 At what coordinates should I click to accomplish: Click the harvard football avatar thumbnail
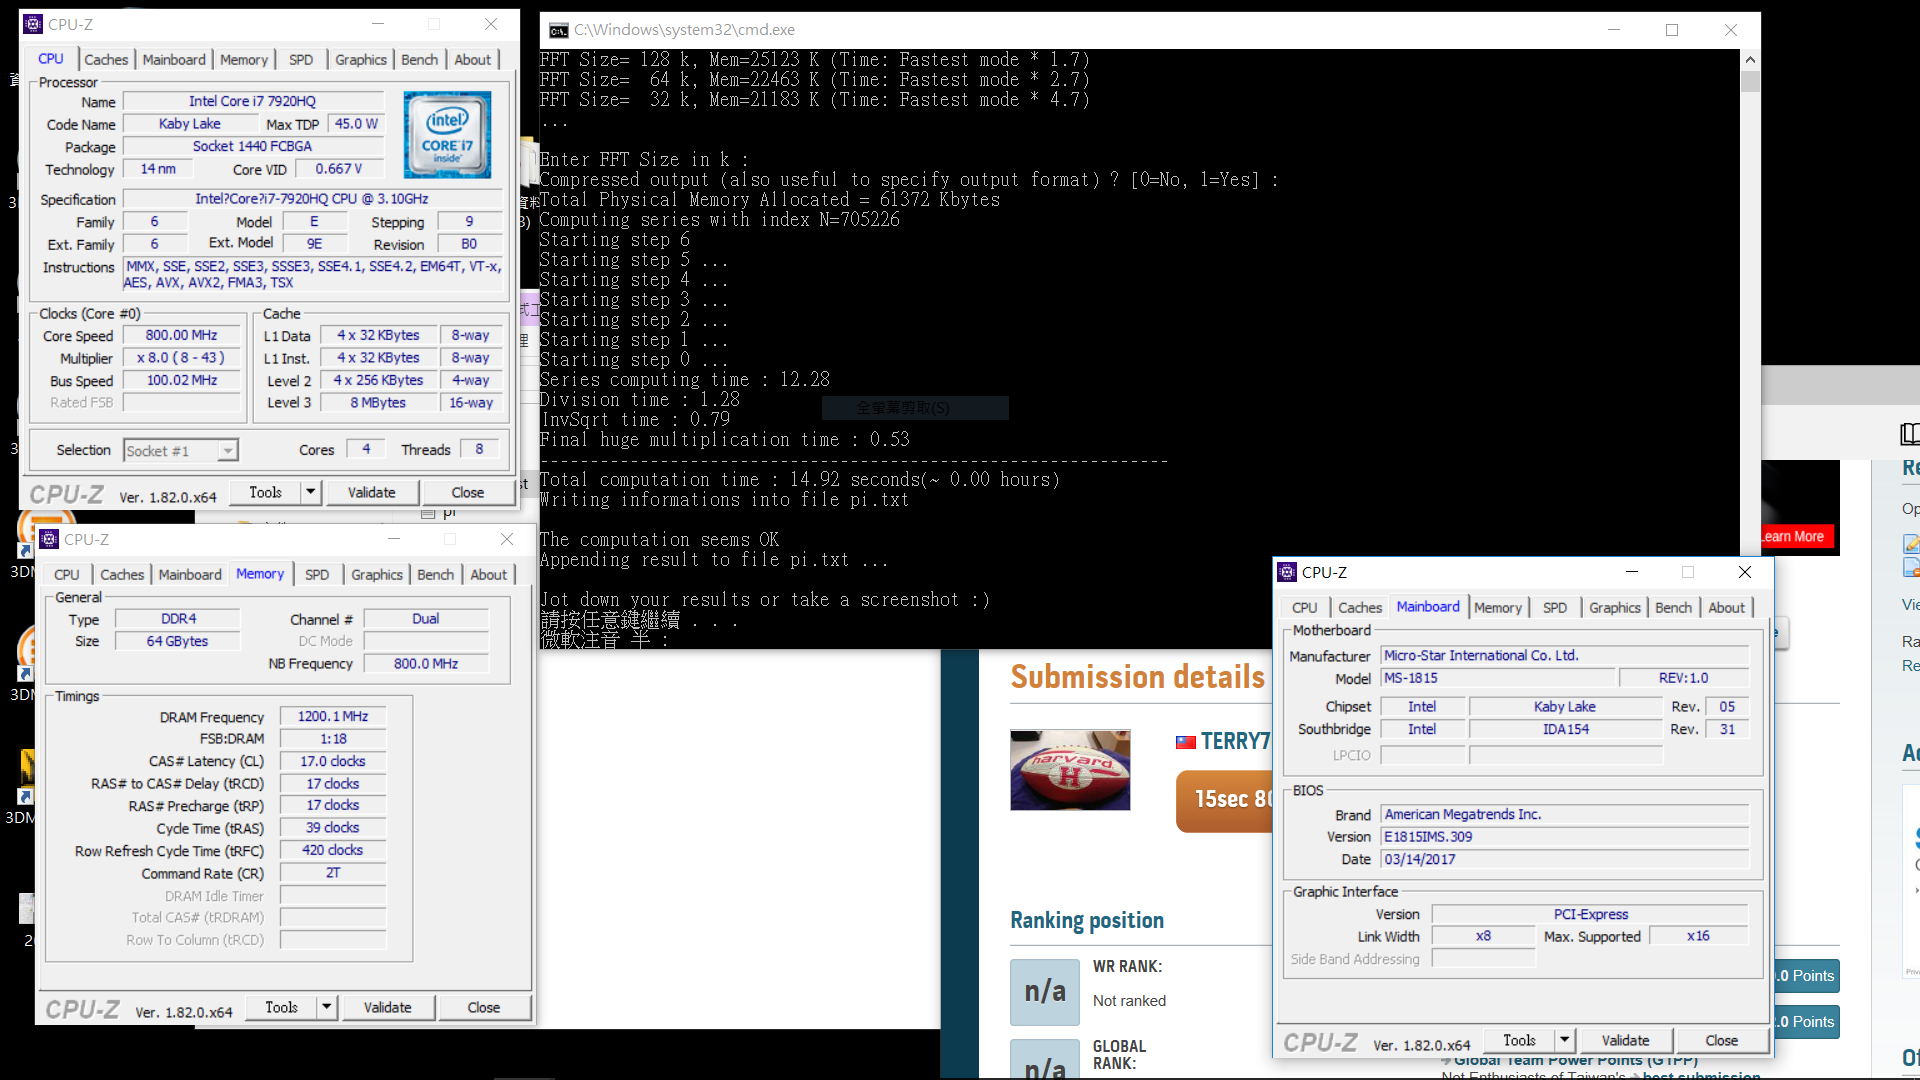1070,770
